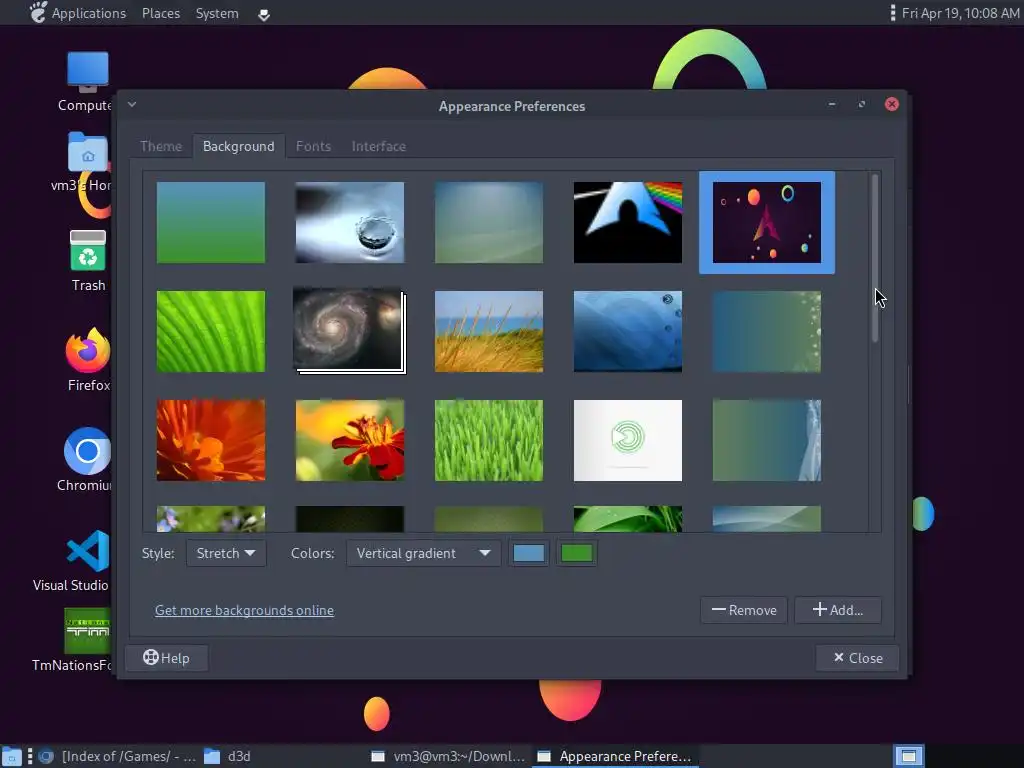1024x768 pixels.
Task: Select the blue-green gradient wallpaper thumbnail
Action: [211, 223]
